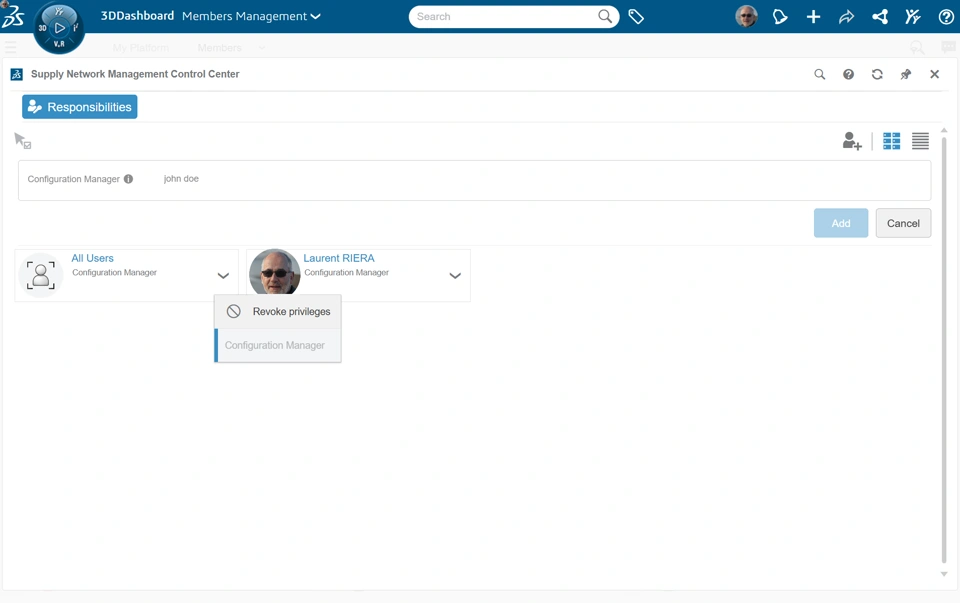Open the Members Management dashboard dropdown

click(251, 17)
